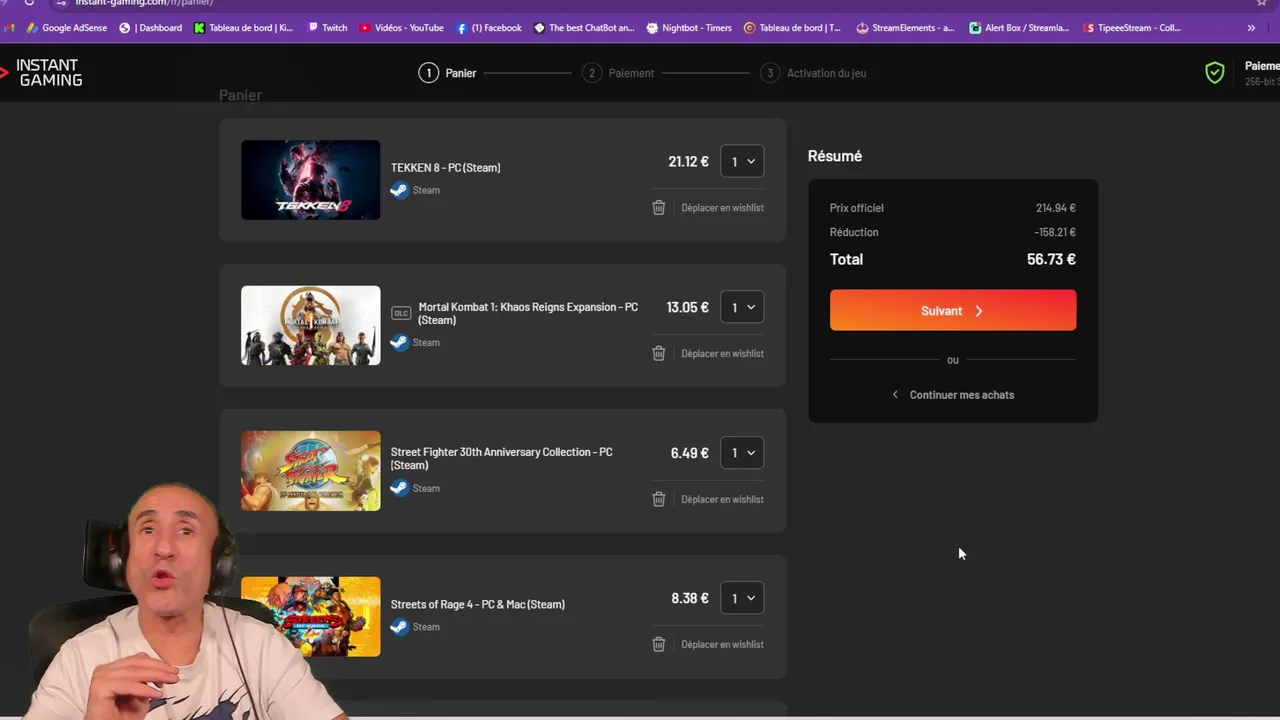Open the Mortal Kombat 1 cover thumbnail
Image resolution: width=1280 pixels, height=720 pixels.
(x=310, y=325)
